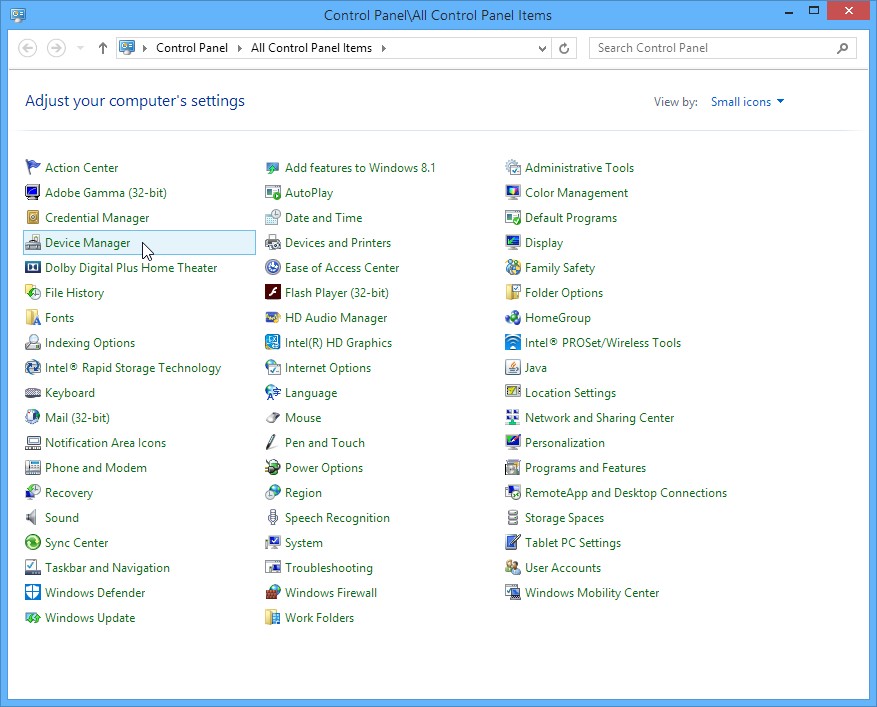Click the Color Management icon

point(513,192)
